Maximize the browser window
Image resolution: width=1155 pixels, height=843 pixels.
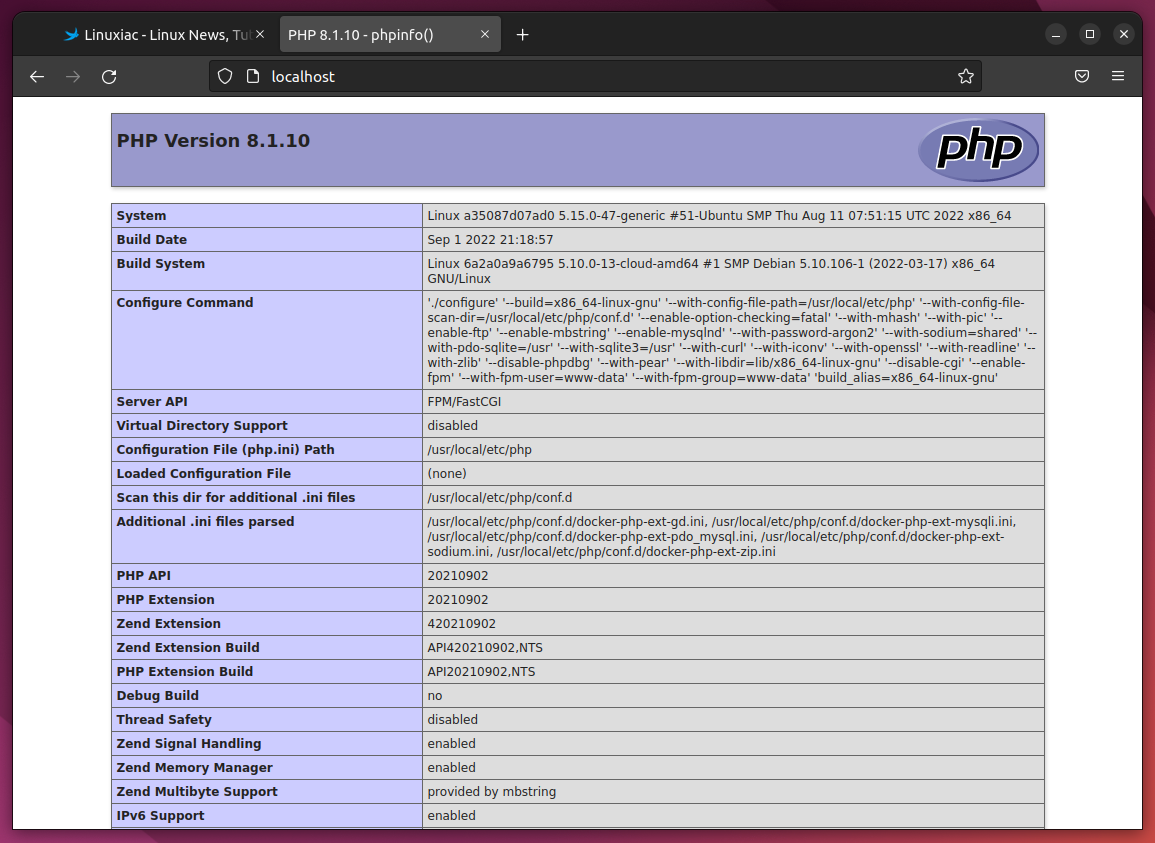(1089, 35)
